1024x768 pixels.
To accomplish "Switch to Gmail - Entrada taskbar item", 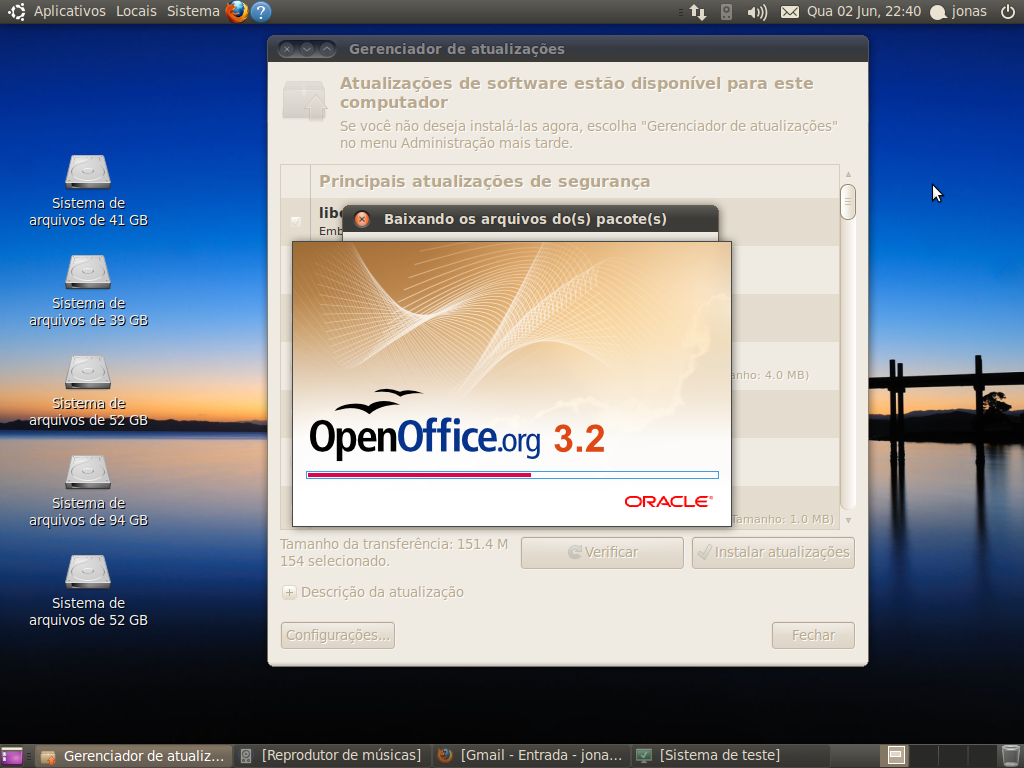I will [530, 756].
